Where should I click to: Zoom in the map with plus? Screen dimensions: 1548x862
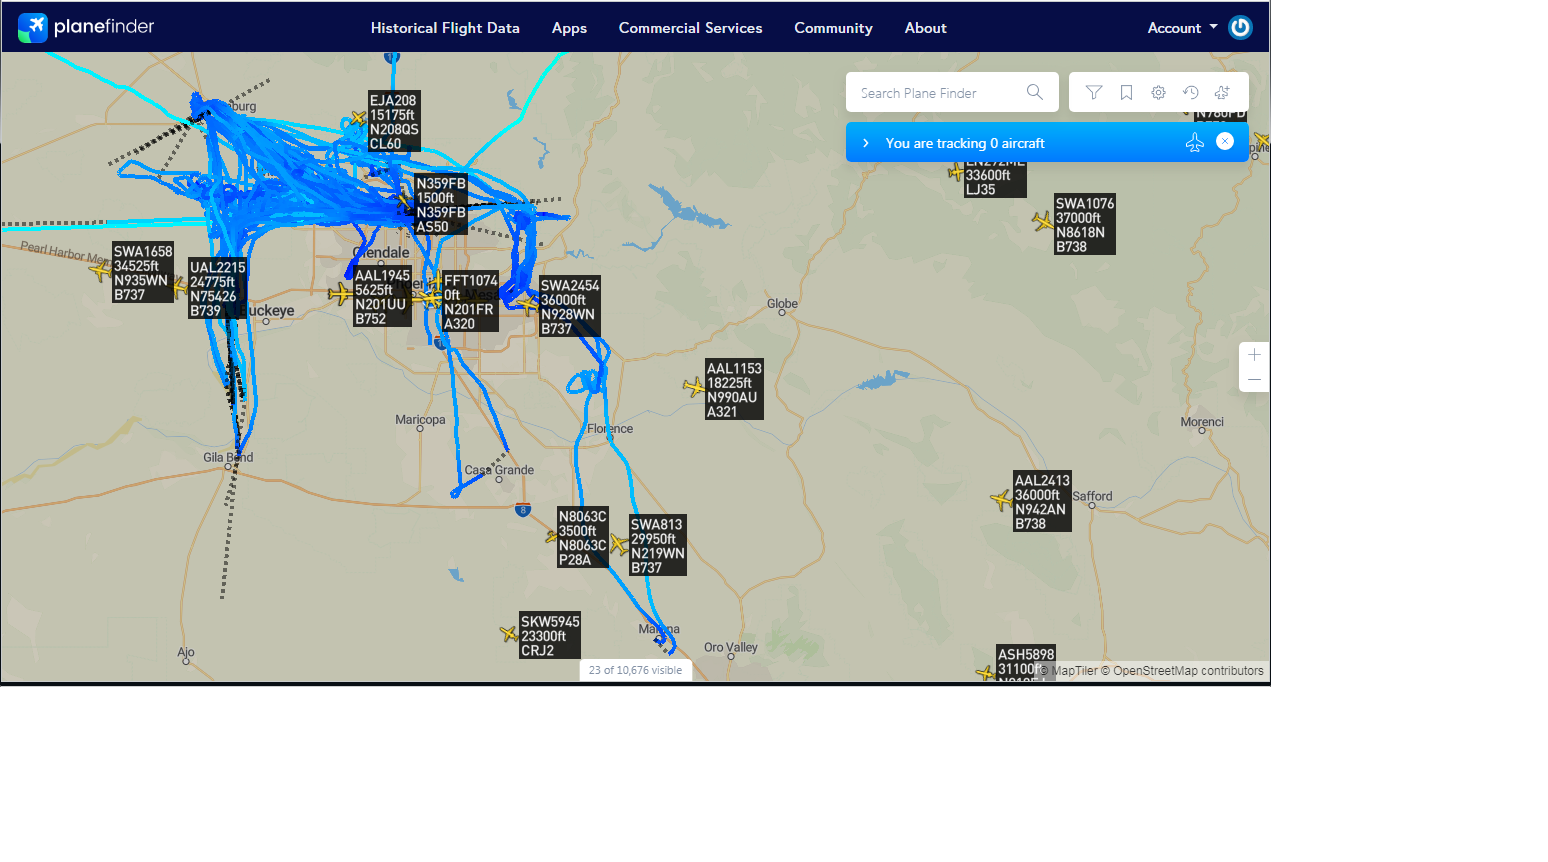point(1254,355)
